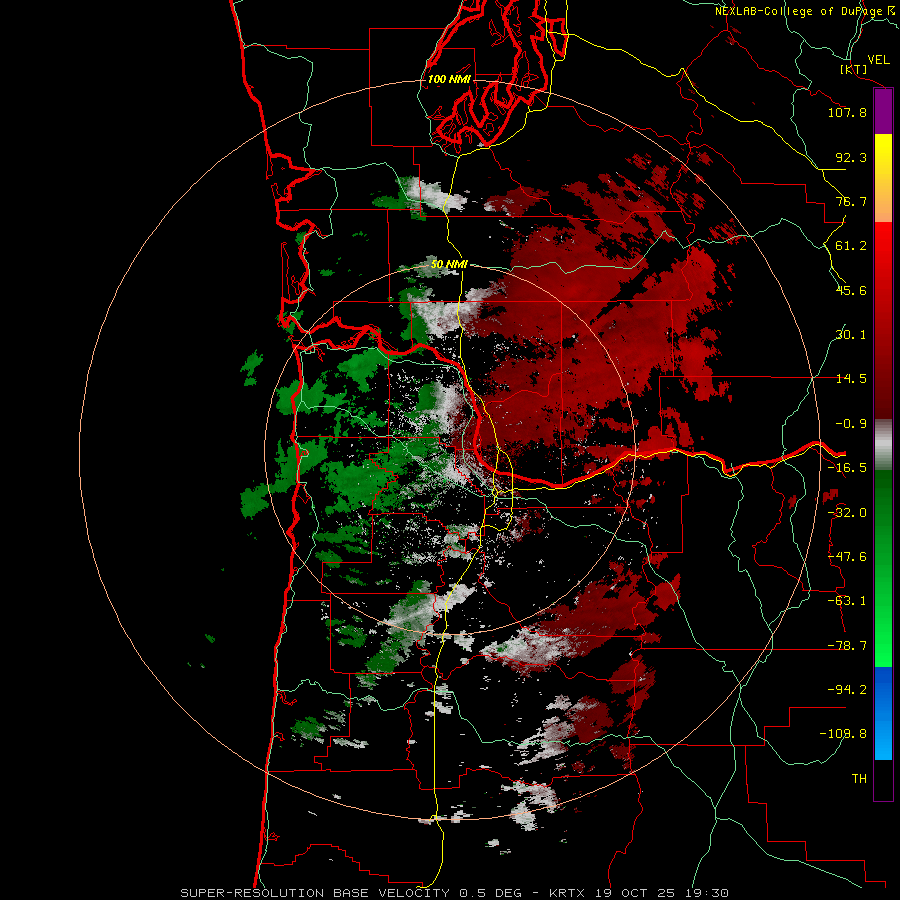Click the 50 NMI range ring label
This screenshot has width=900, height=900.
(x=449, y=264)
